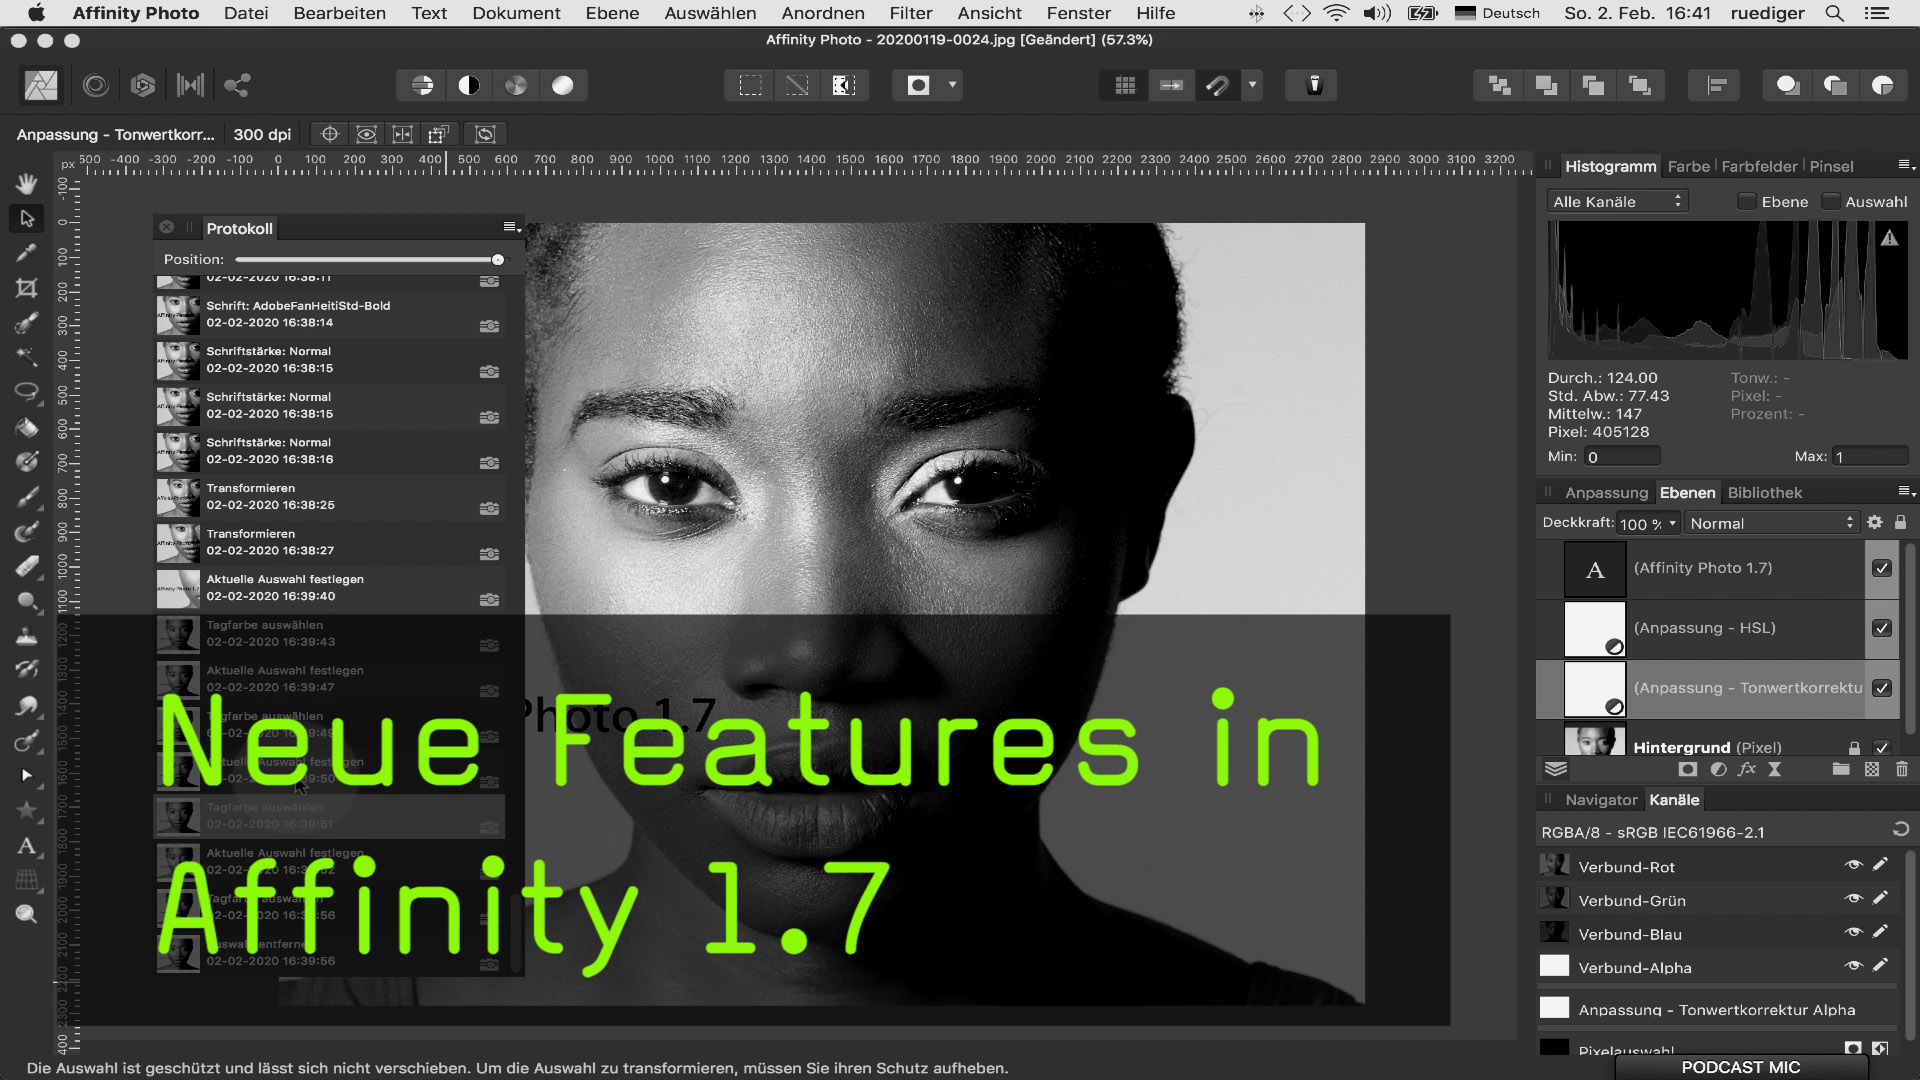Switch to the Anpassung tab
This screenshot has width=1920, height=1080.
pyautogui.click(x=1607, y=492)
